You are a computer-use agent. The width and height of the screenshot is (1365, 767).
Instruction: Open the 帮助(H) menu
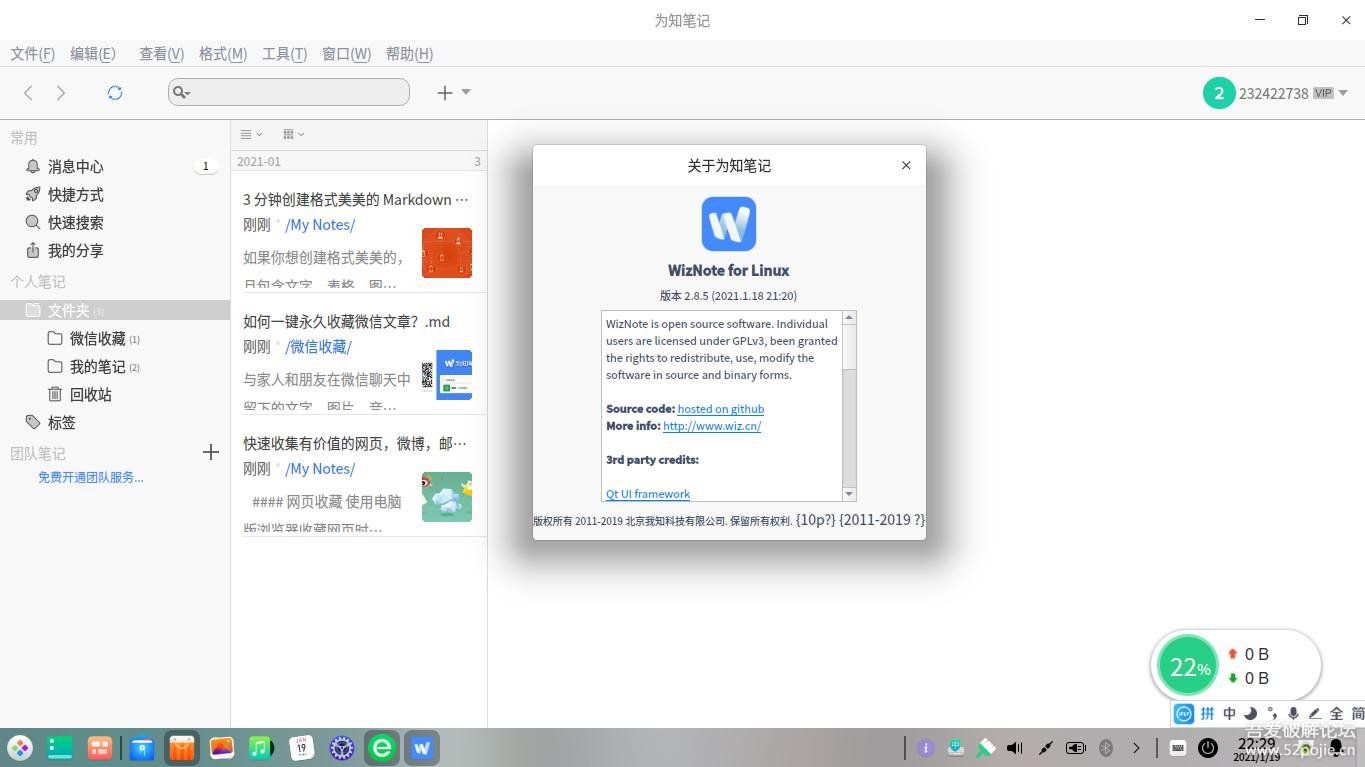(409, 54)
